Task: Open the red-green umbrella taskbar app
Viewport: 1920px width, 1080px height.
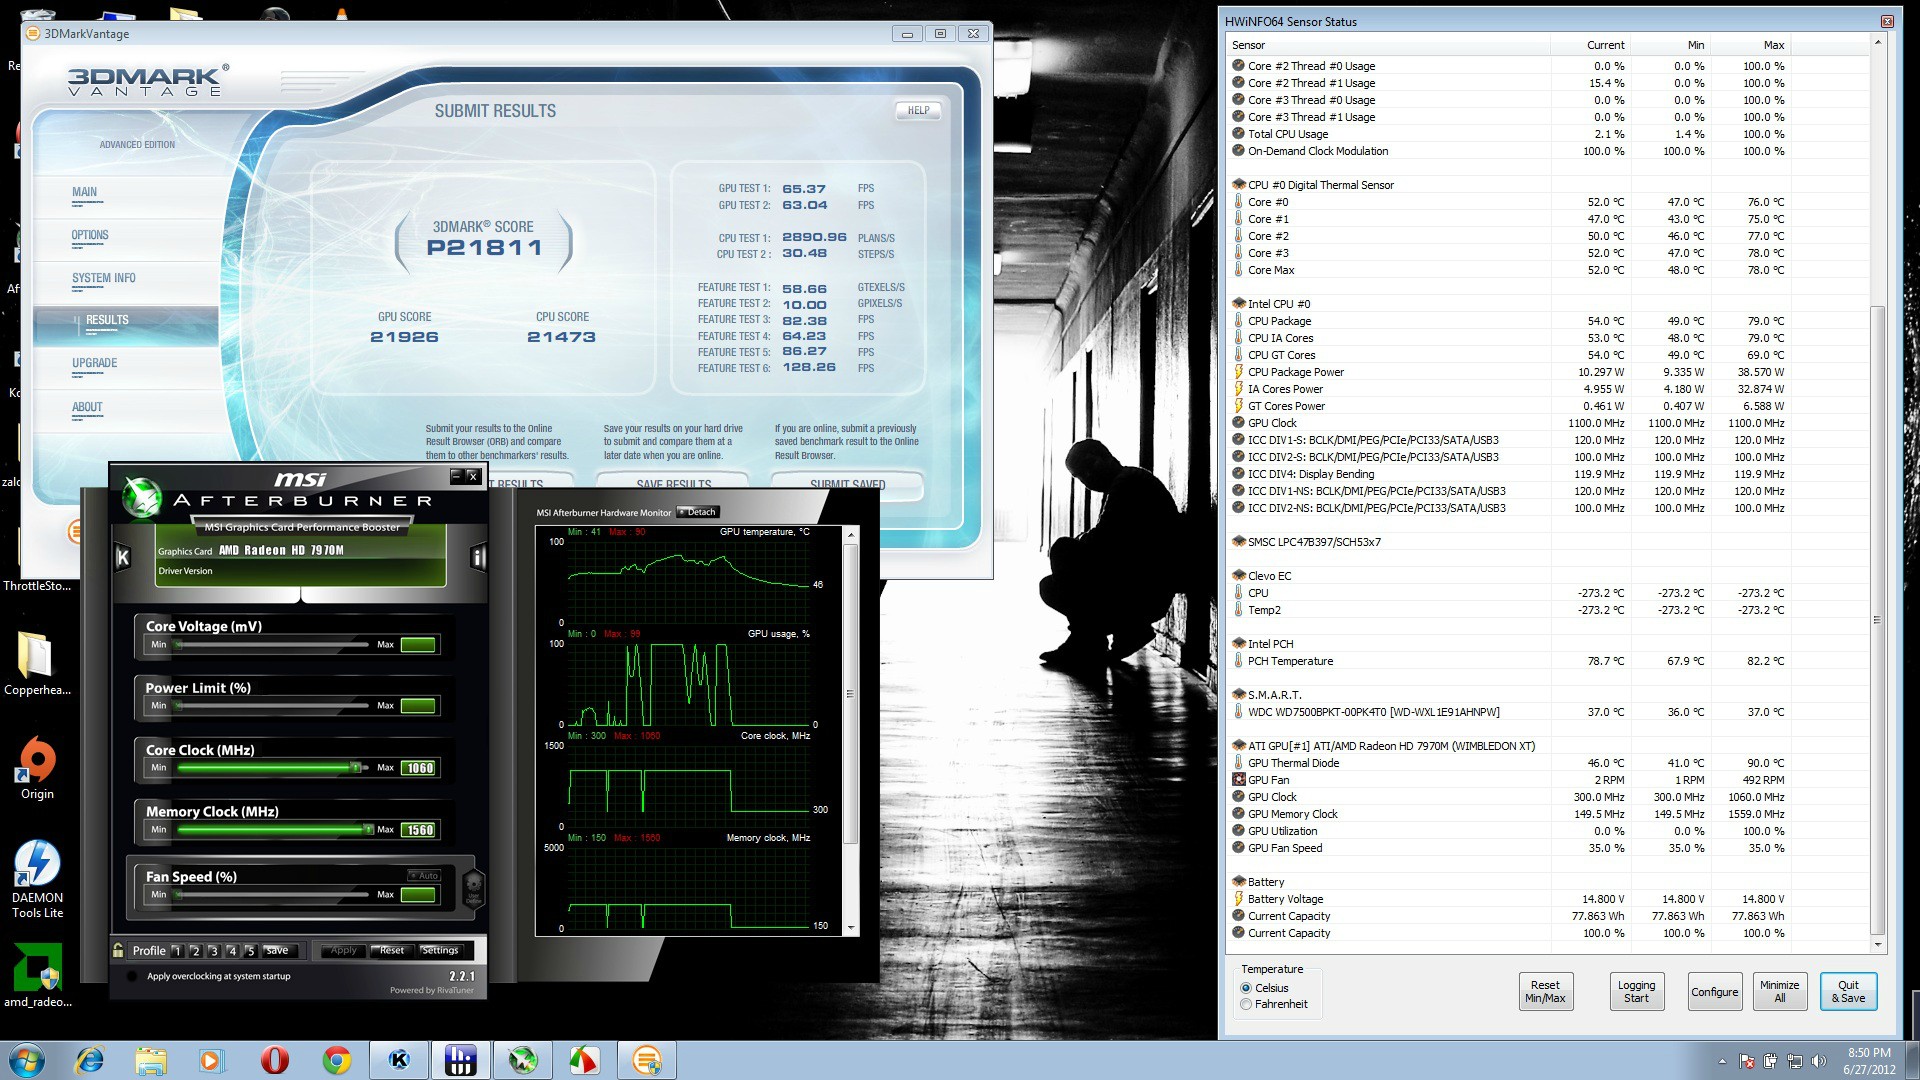Action: pyautogui.click(x=585, y=1060)
